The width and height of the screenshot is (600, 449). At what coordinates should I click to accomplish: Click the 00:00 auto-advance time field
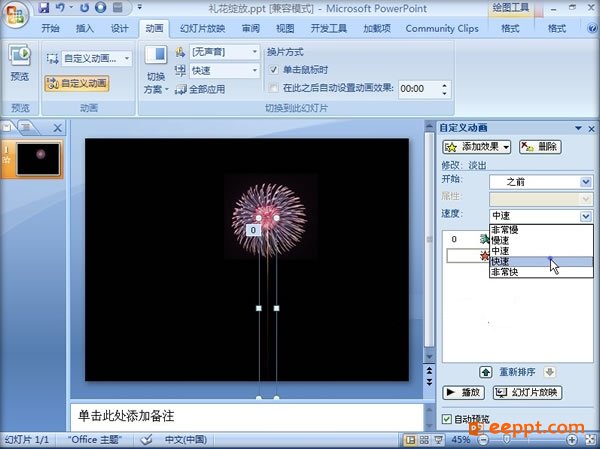[419, 89]
